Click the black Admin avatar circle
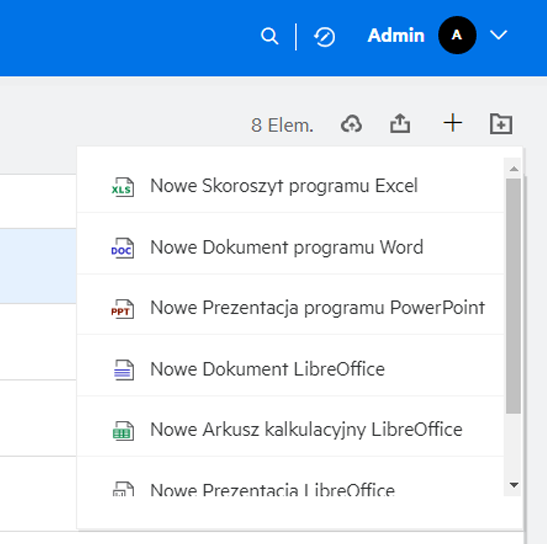This screenshot has height=544, width=547. pyautogui.click(x=457, y=35)
